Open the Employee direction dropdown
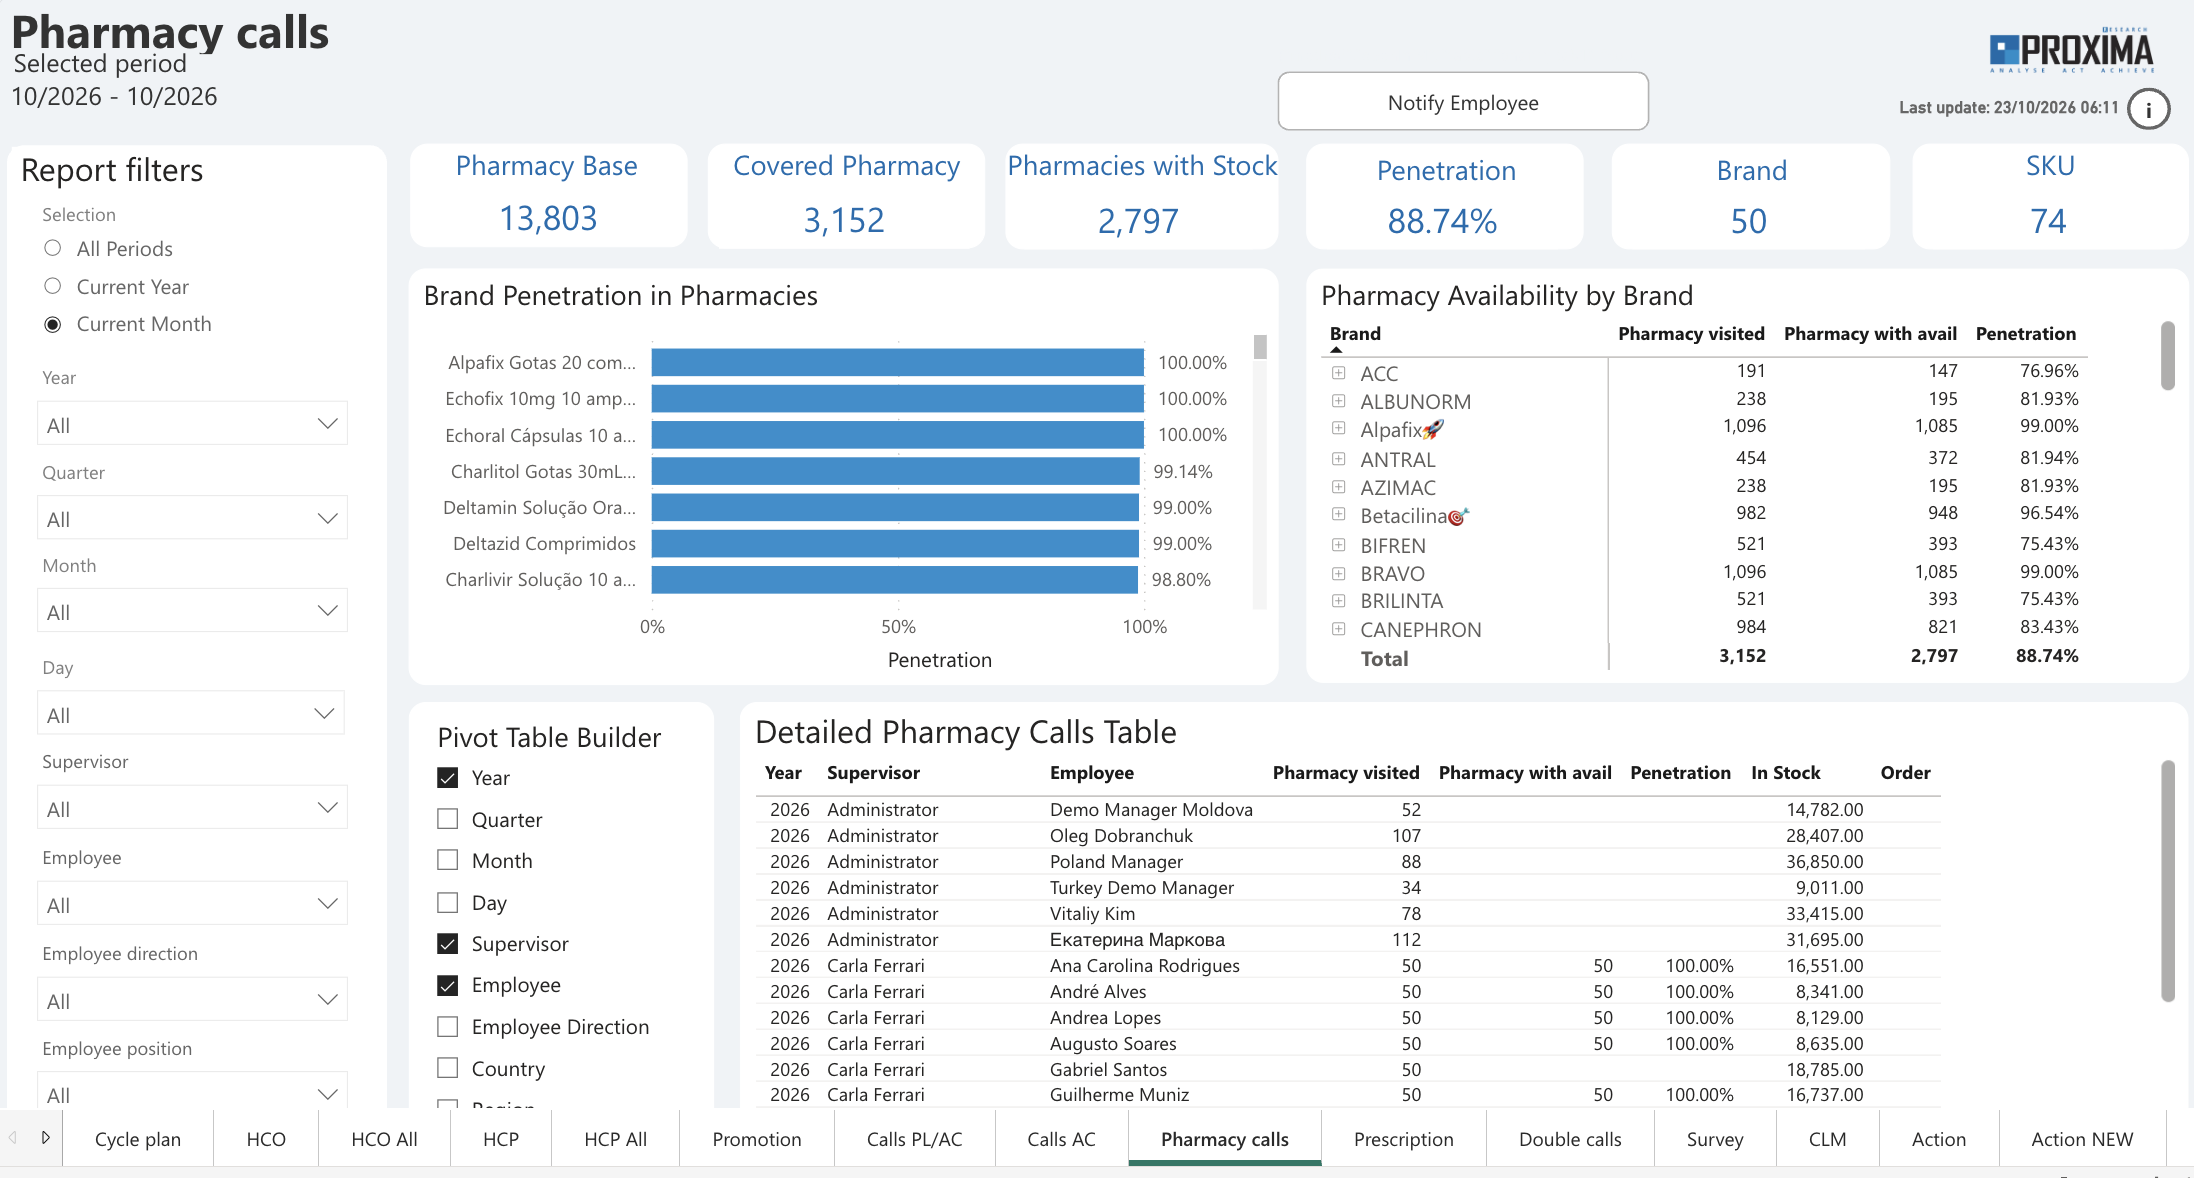 pos(192,1000)
